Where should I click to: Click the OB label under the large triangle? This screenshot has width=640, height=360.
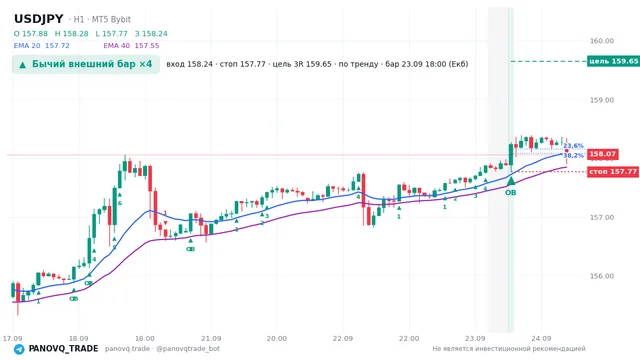[x=511, y=193]
